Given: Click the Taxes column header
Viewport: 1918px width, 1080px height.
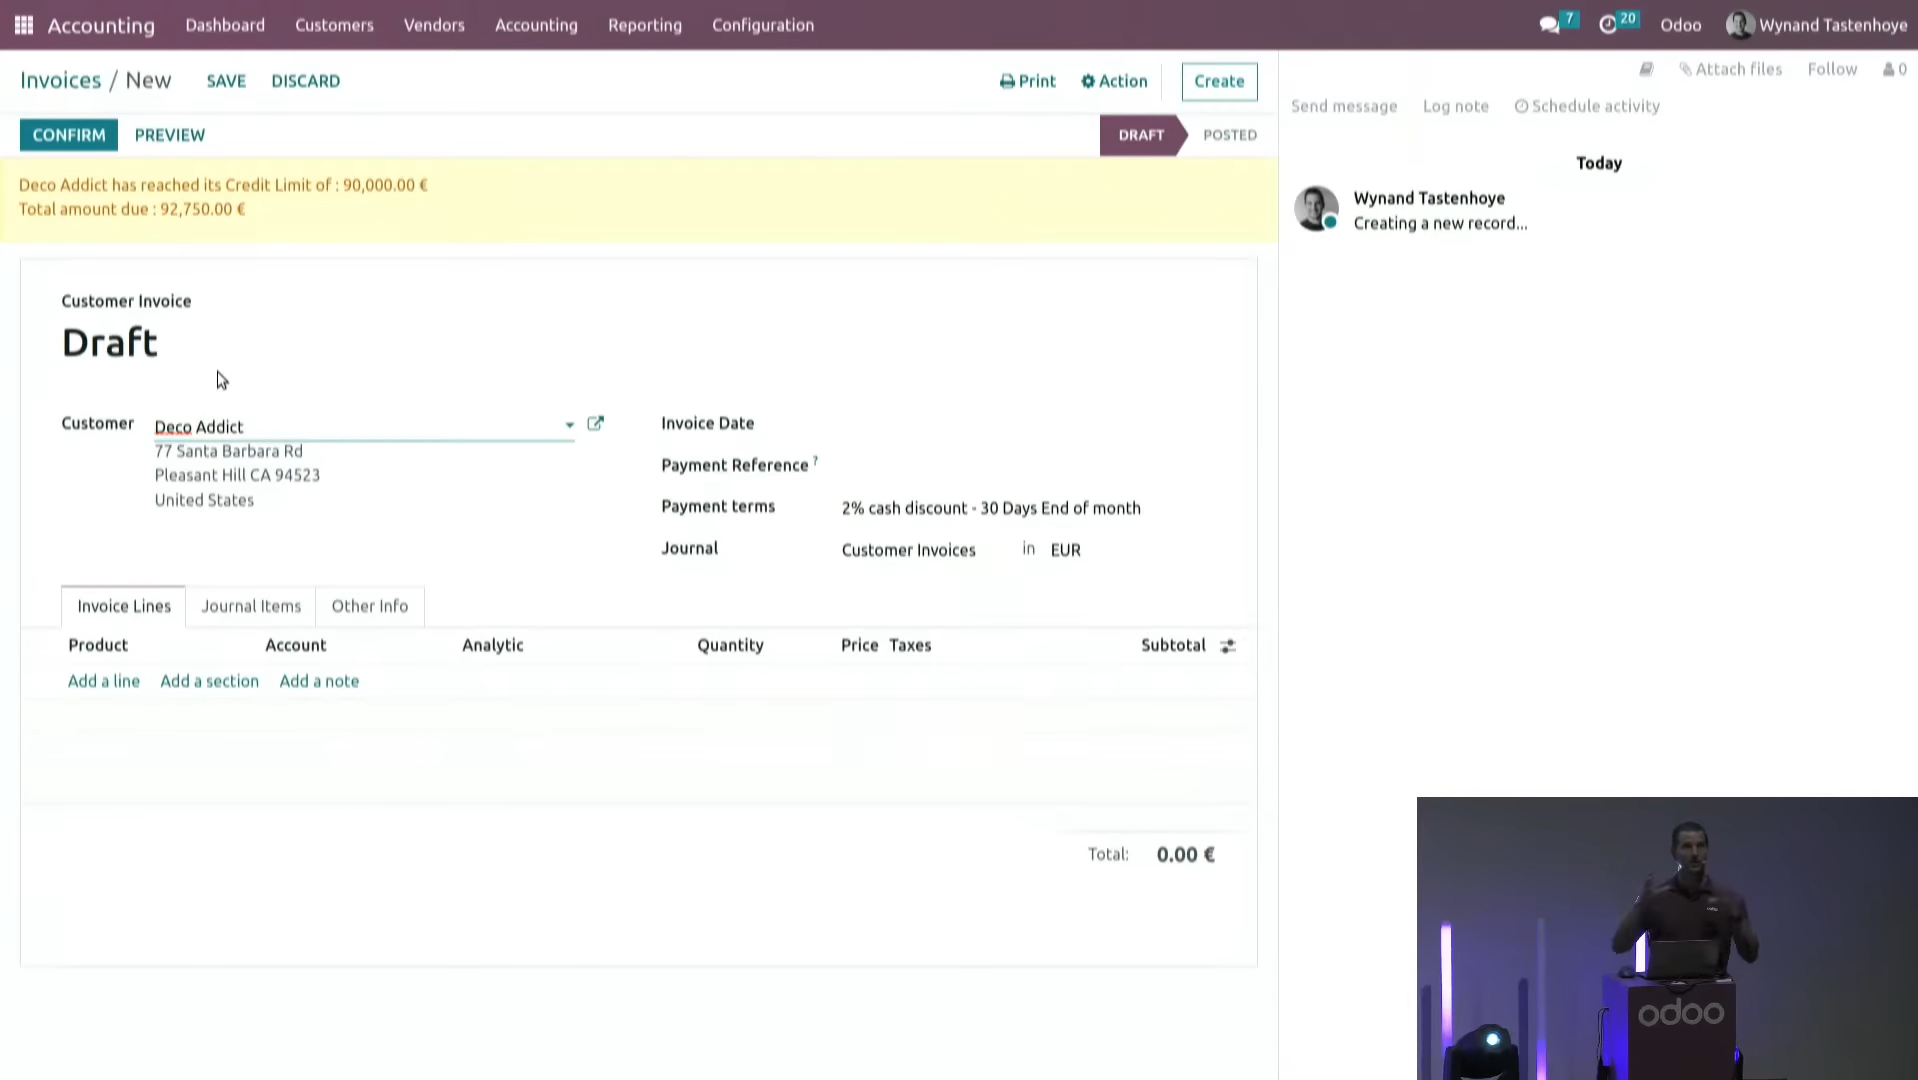Looking at the screenshot, I should tap(910, 645).
